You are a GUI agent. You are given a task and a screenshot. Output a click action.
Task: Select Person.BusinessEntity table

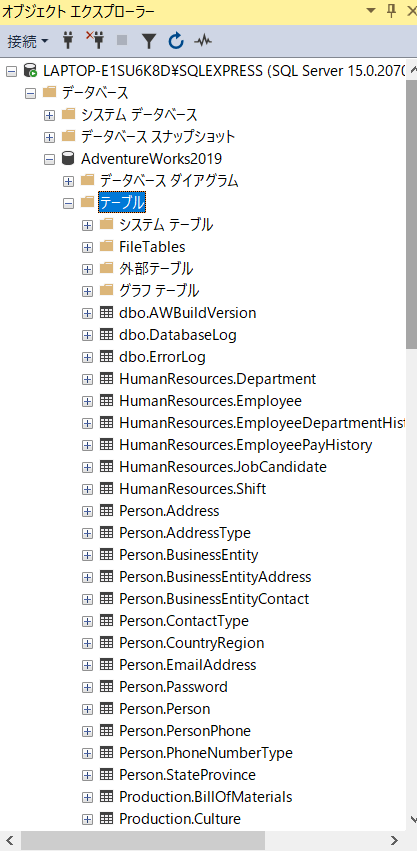[188, 555]
